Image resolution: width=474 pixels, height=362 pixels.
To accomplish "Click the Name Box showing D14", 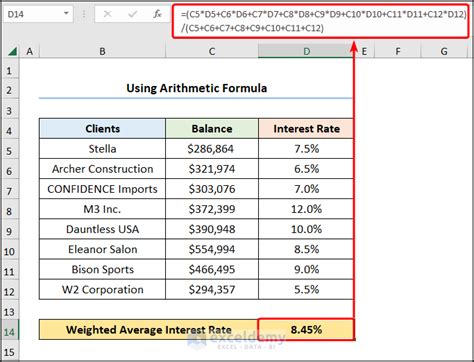I will pos(33,14).
